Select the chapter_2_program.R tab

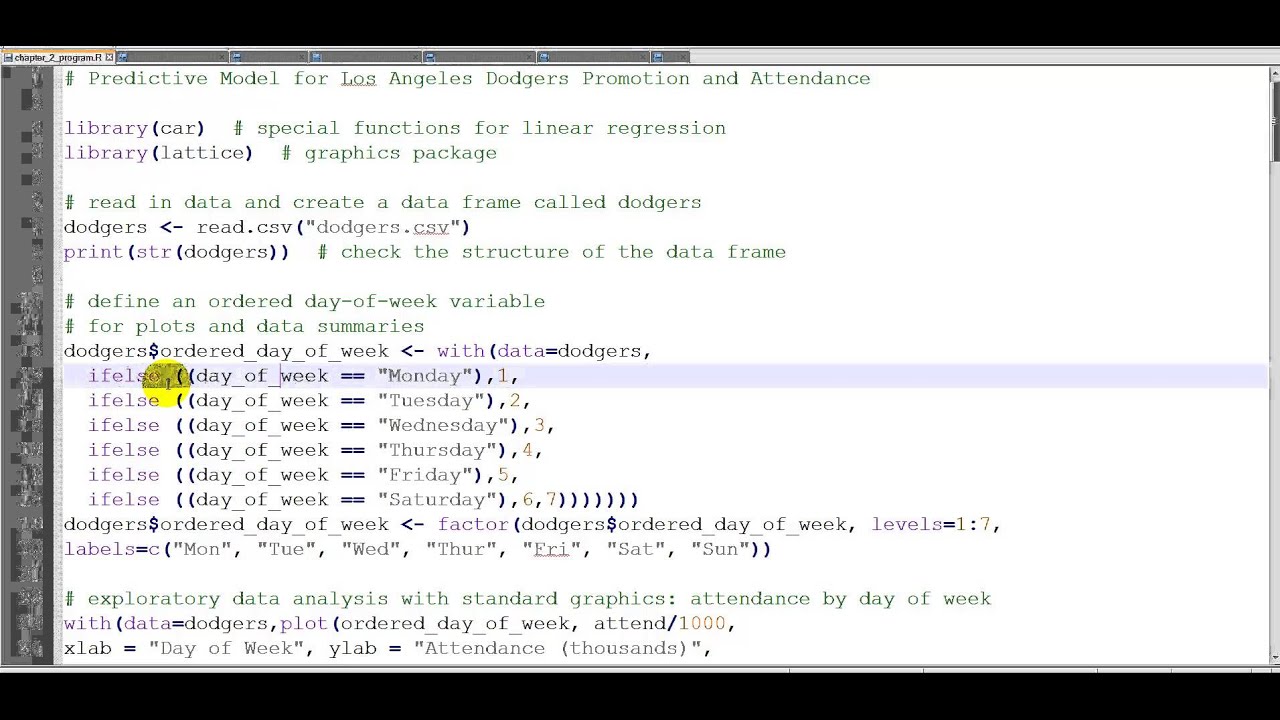(x=58, y=57)
